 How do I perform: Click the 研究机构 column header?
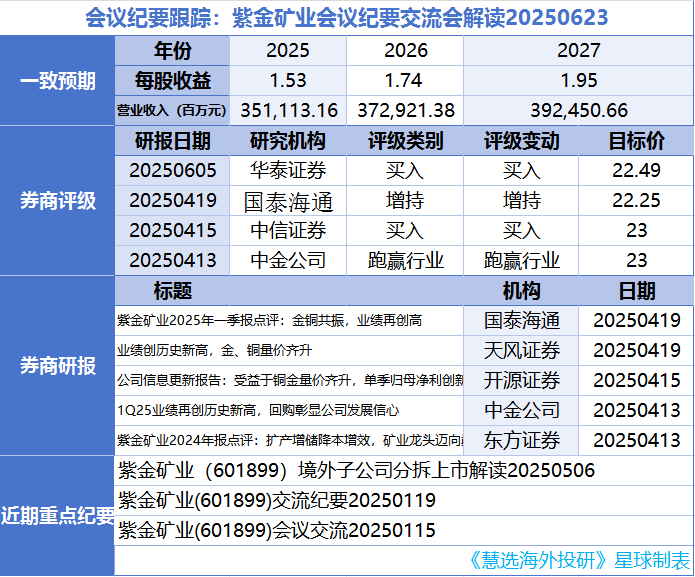point(288,141)
